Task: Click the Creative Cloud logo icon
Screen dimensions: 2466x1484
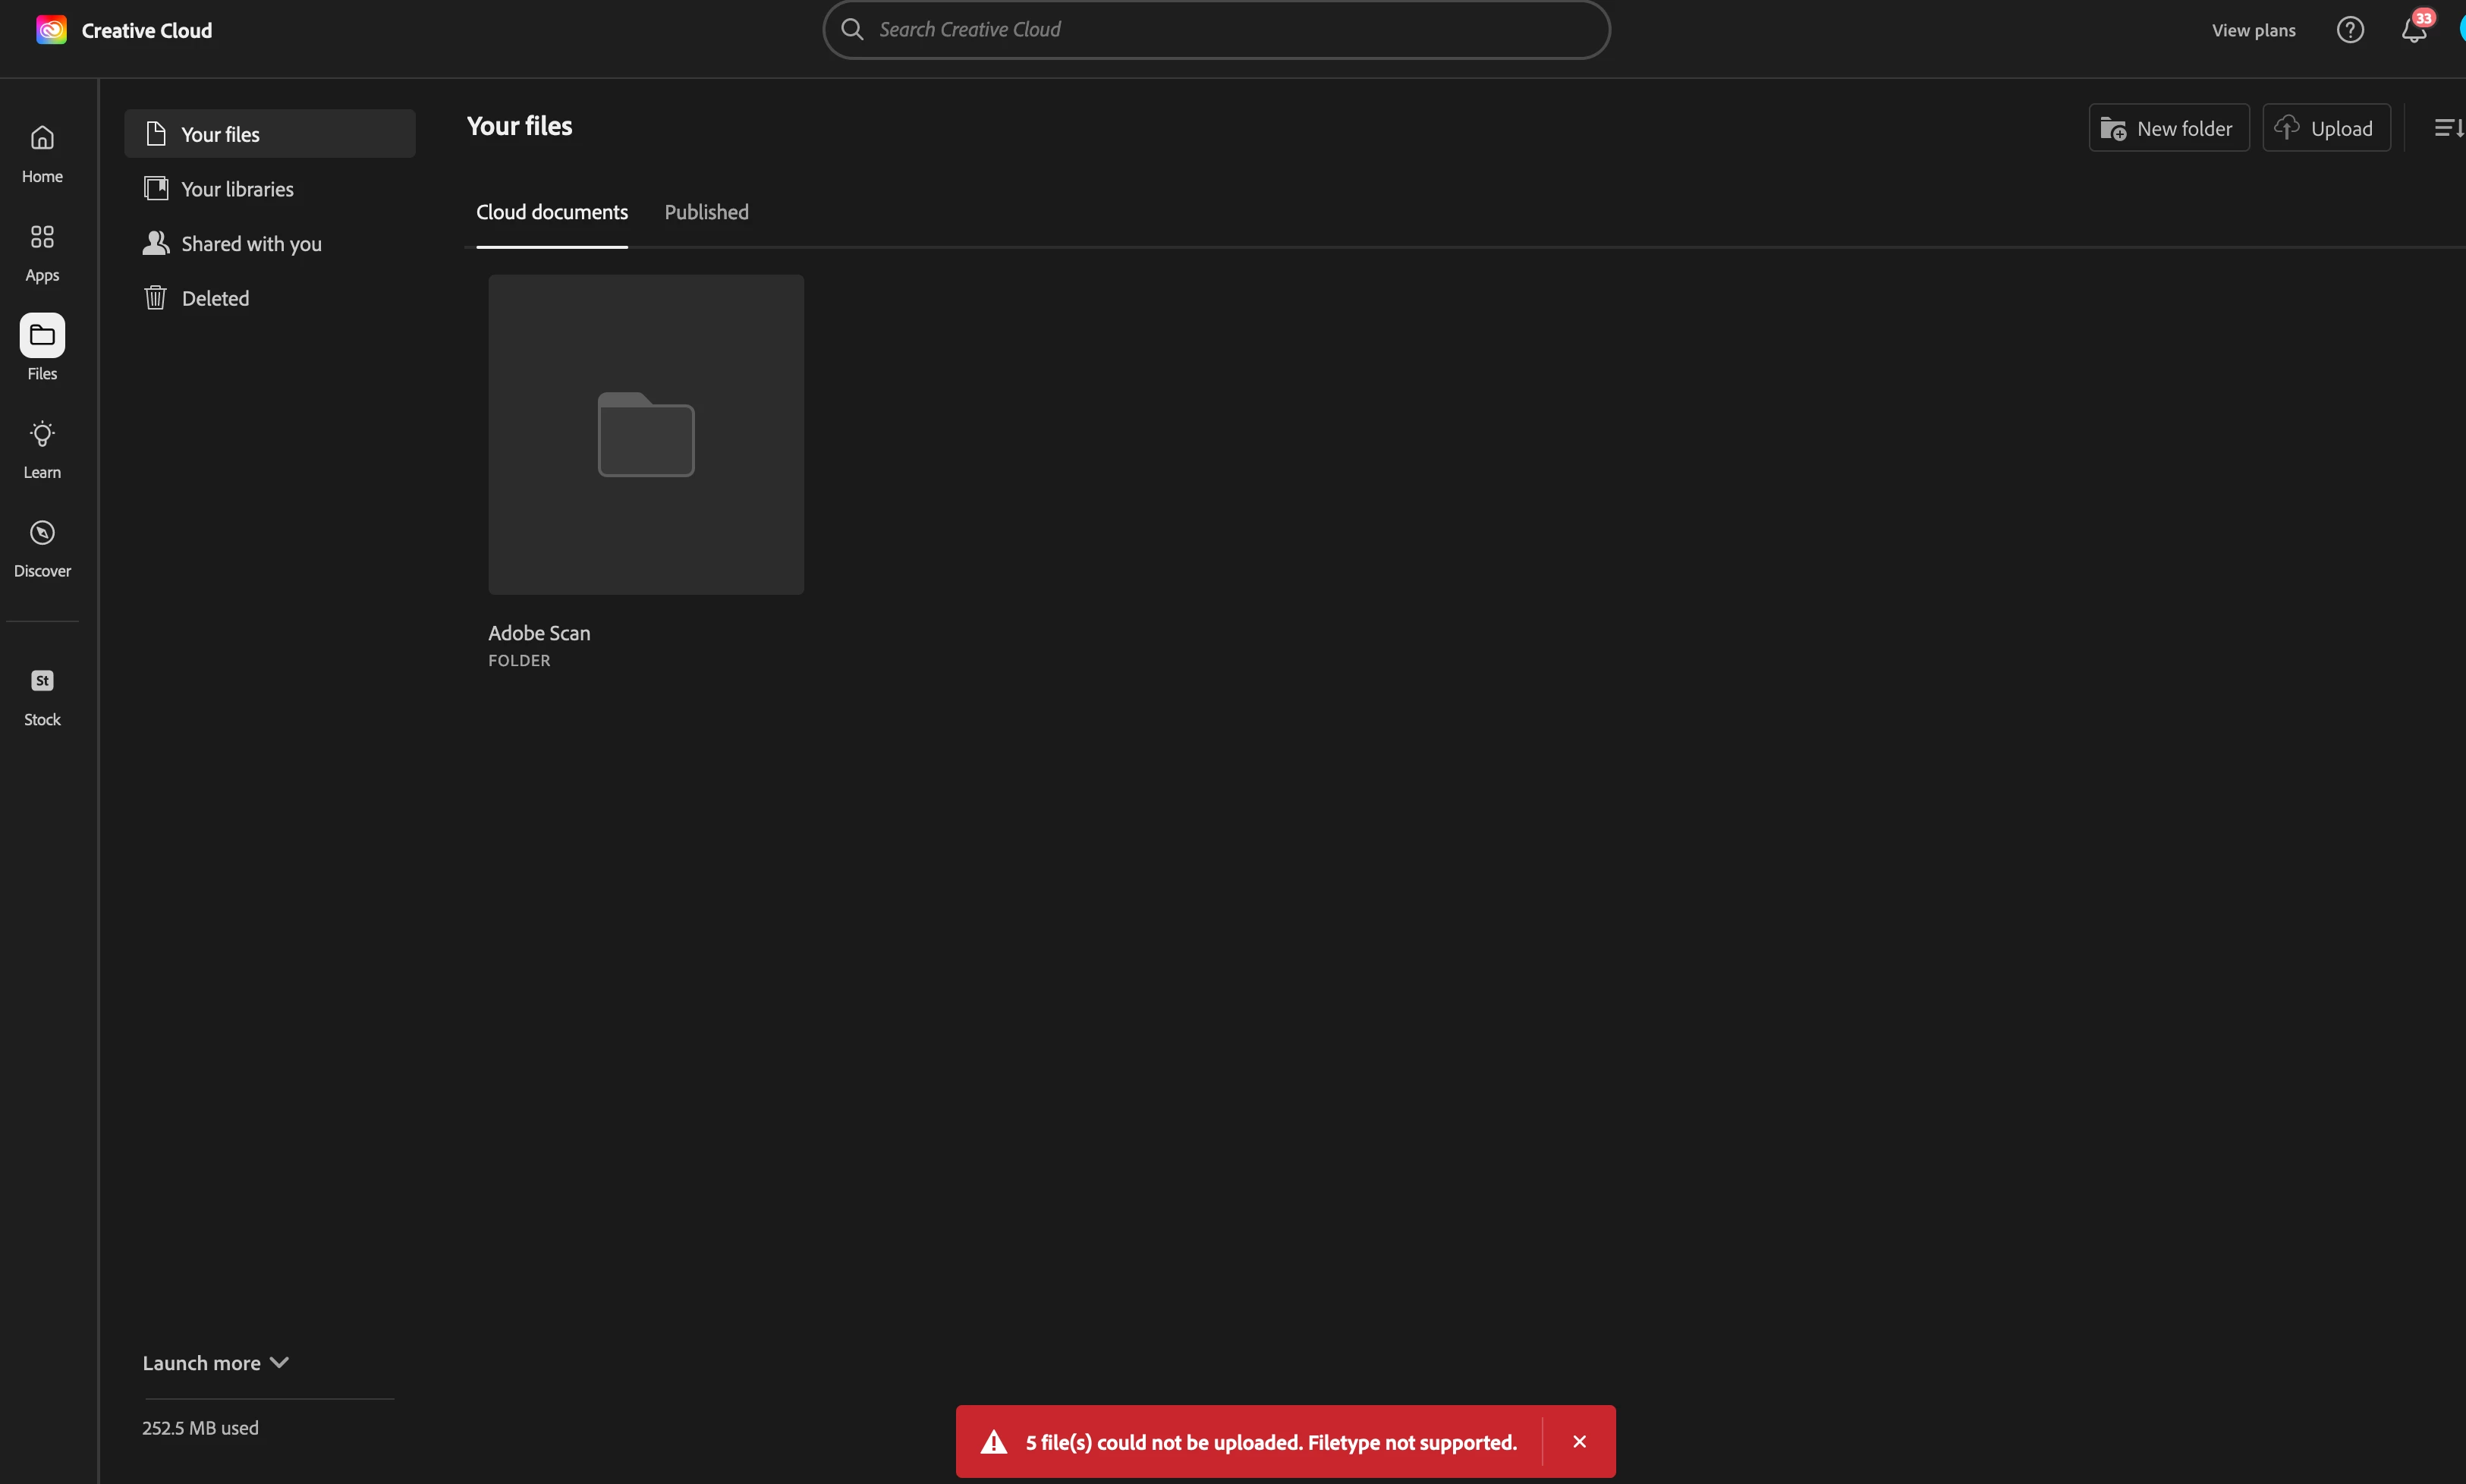Action: click(51, 30)
